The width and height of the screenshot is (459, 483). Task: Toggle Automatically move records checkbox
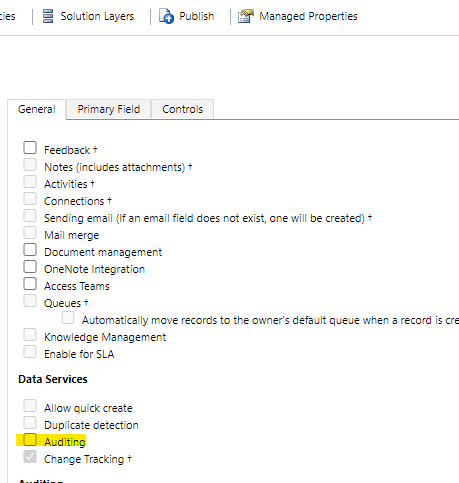[x=68, y=317]
